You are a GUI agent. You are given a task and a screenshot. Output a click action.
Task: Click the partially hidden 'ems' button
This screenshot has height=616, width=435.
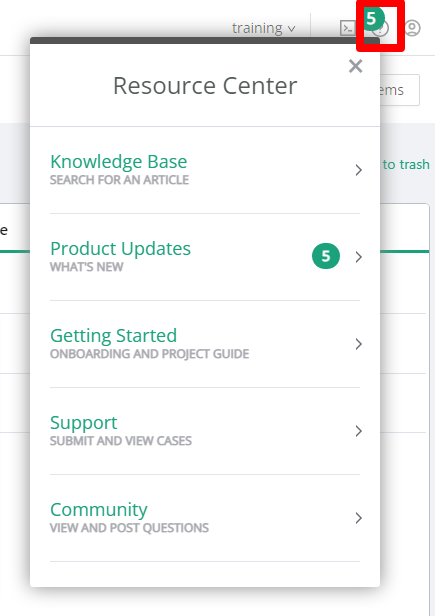400,90
